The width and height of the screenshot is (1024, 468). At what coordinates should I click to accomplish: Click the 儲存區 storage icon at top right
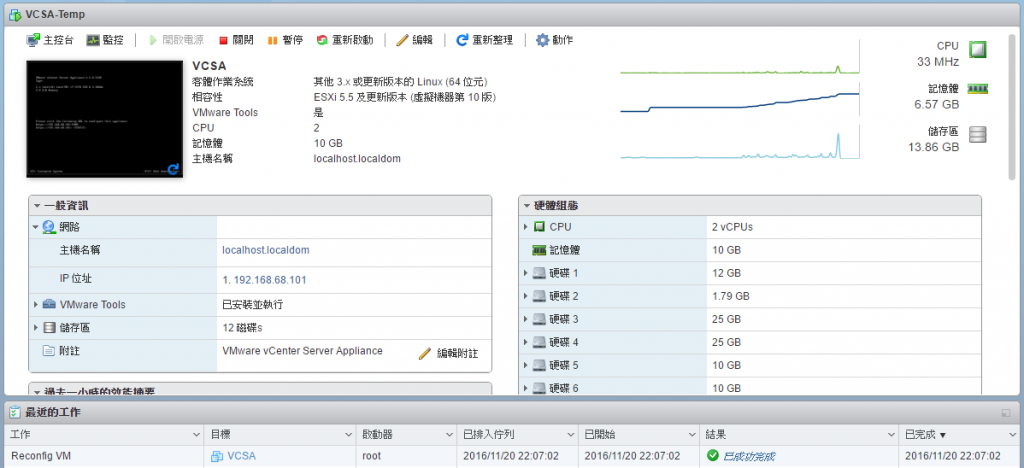[978, 134]
